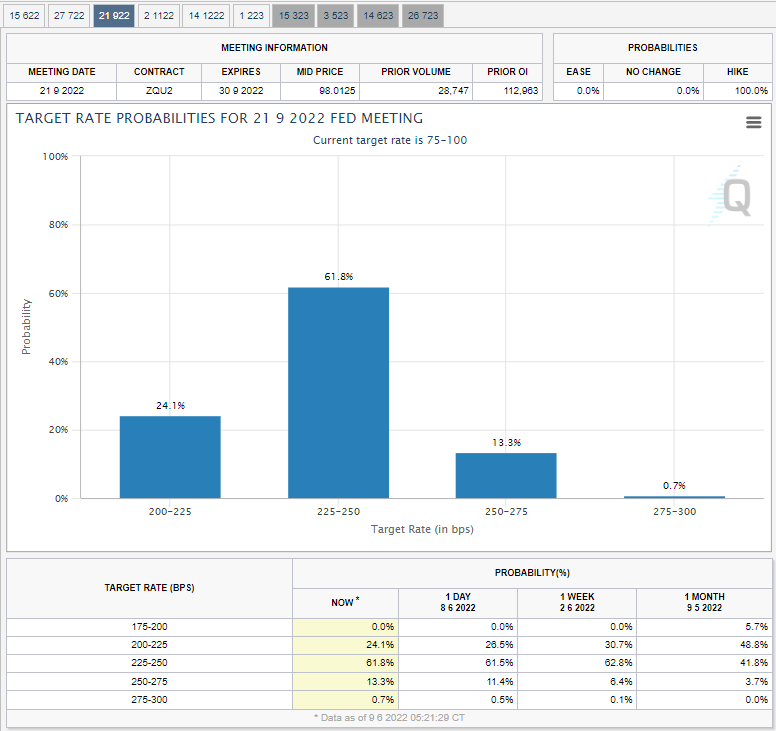Click the PRIOR VOLUME column header
The image size is (776, 731).
(416, 72)
